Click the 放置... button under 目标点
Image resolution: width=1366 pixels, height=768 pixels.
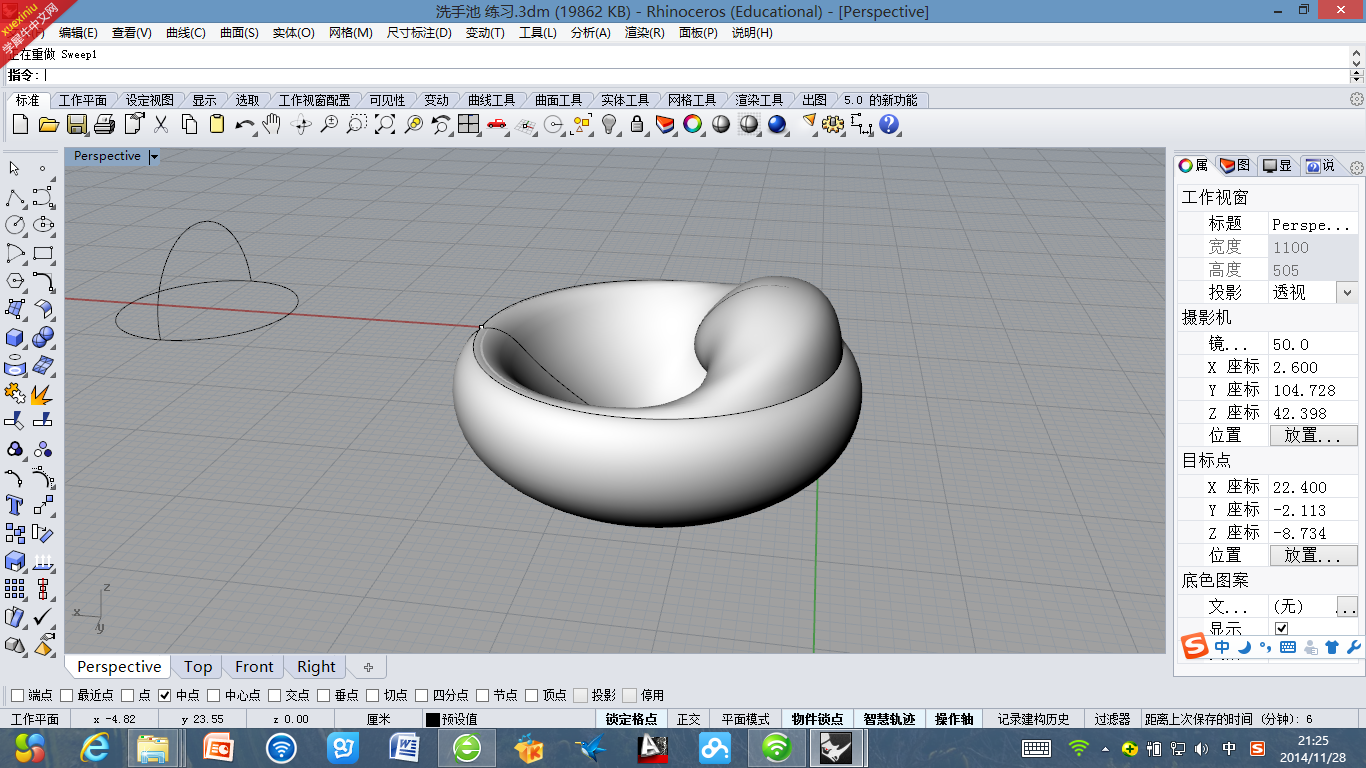tap(1314, 555)
